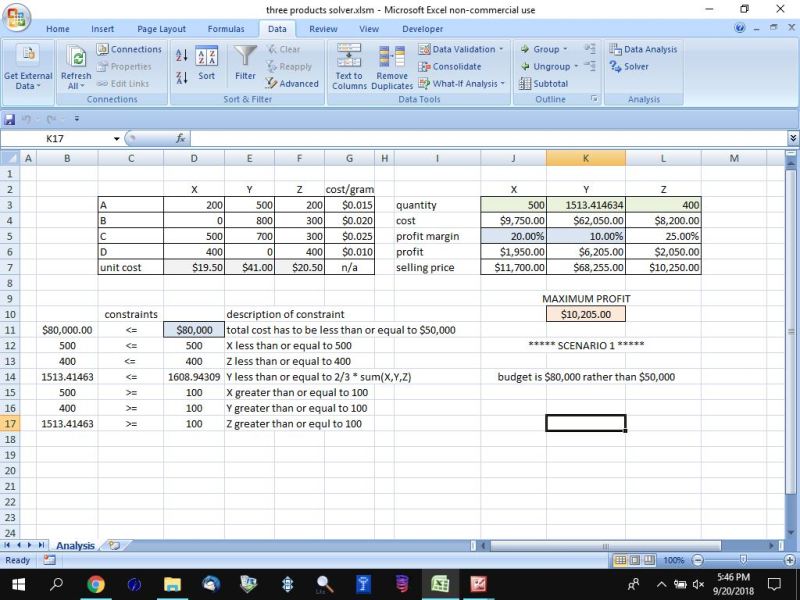Switch to the Review tab

tap(323, 29)
